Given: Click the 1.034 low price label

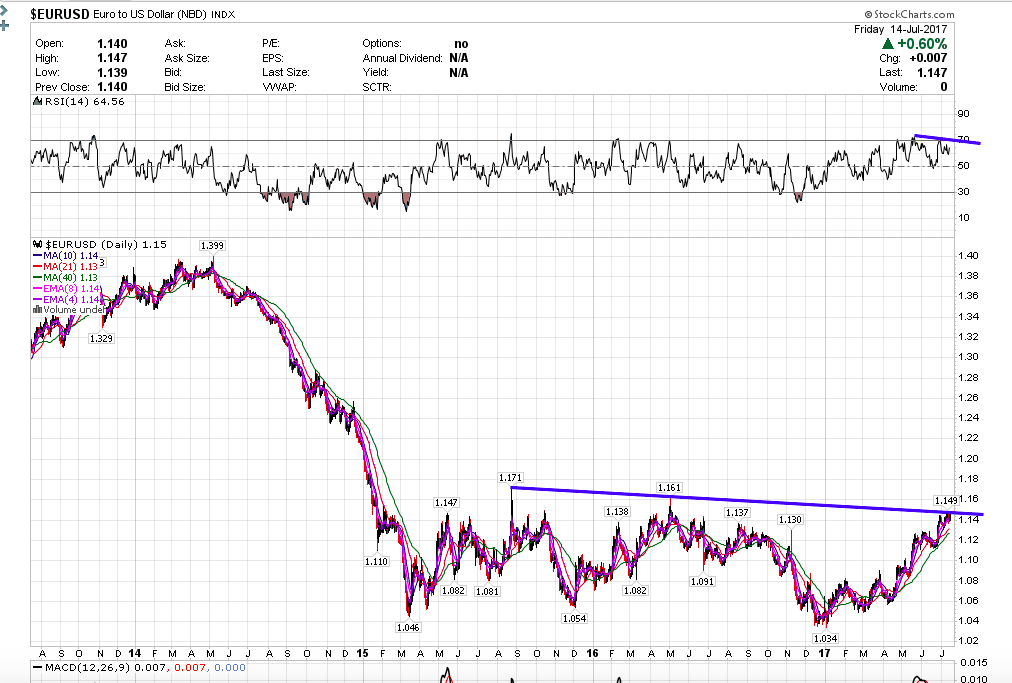Looking at the screenshot, I should pyautogui.click(x=825, y=638).
